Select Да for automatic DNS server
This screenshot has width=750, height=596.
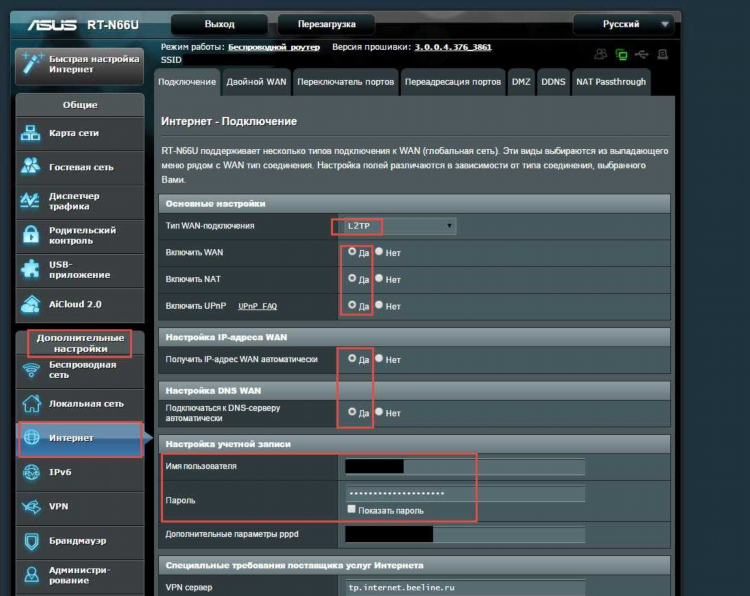(x=352, y=412)
